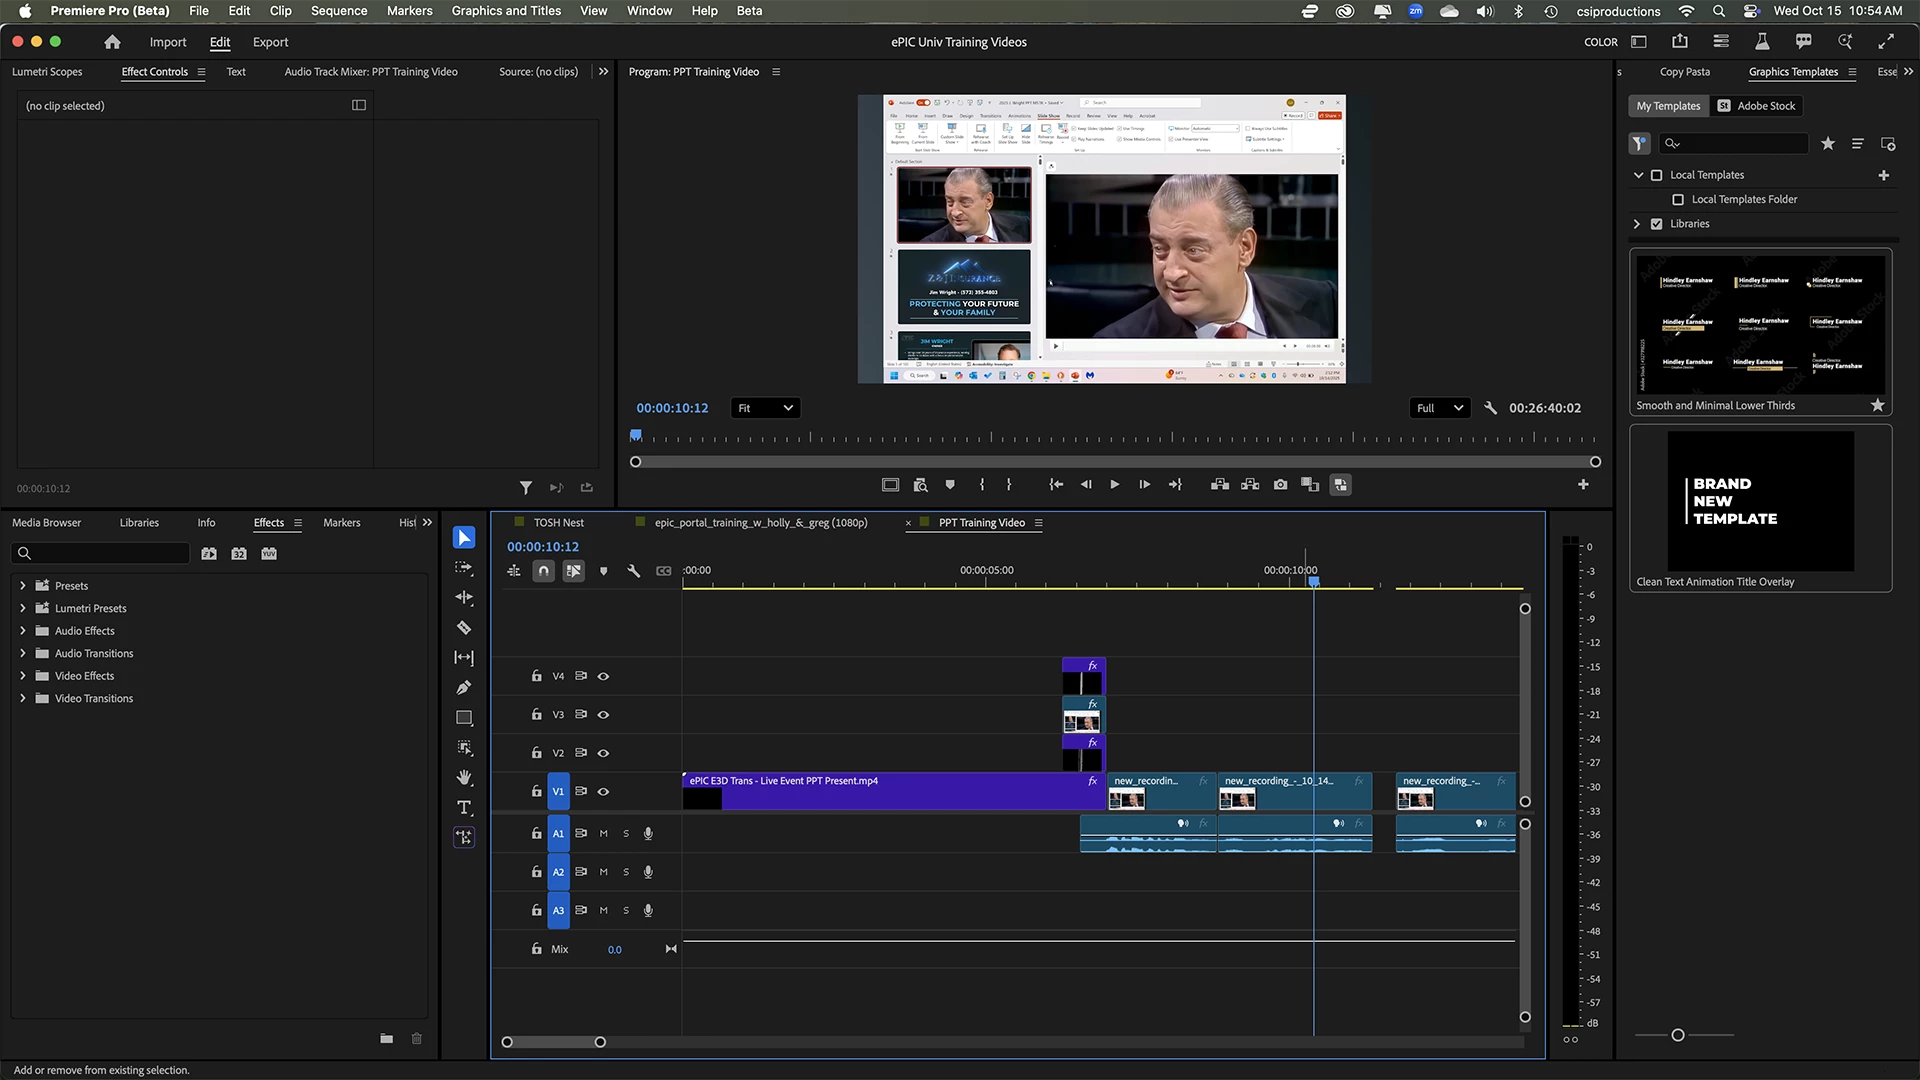The image size is (1920, 1080).
Task: Click the Adobe Stock button
Action: pos(1756,106)
